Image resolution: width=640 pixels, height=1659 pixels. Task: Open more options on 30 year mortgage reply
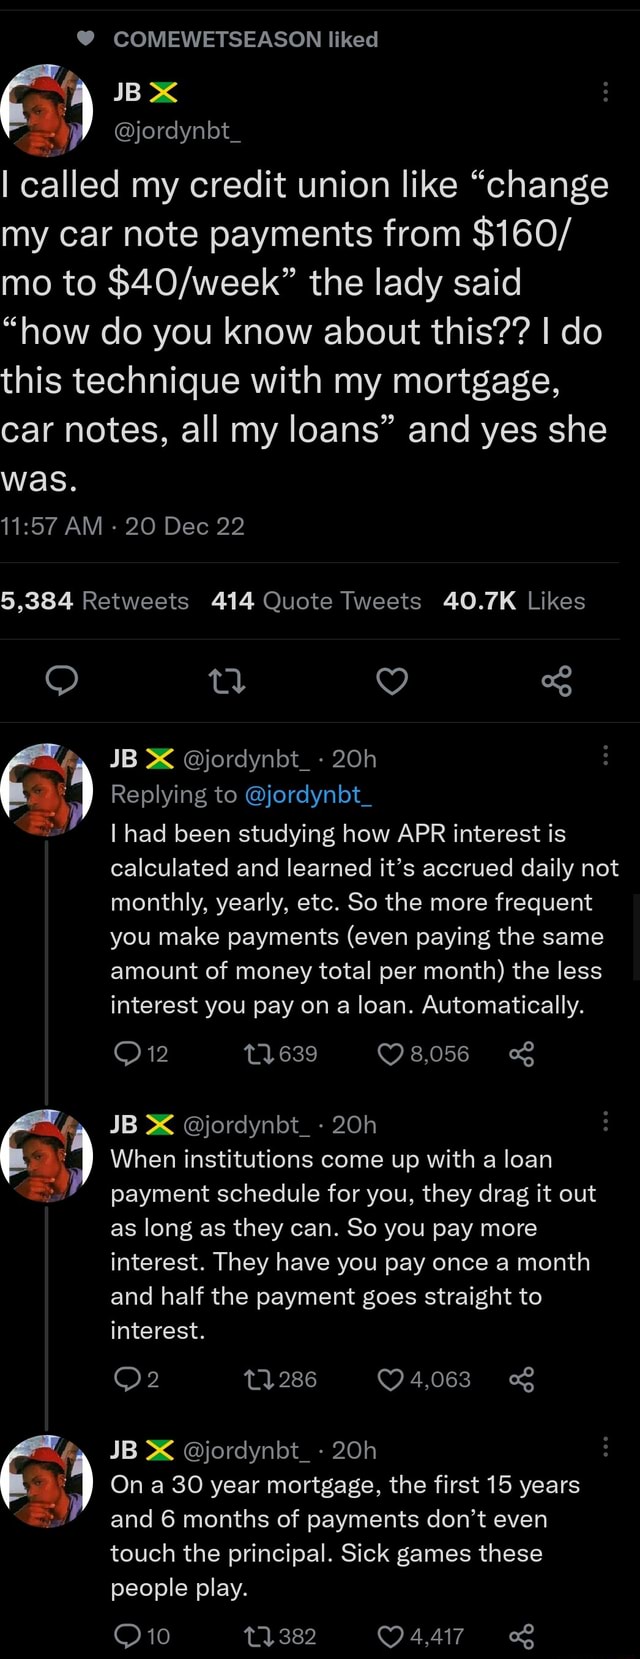(x=605, y=1447)
